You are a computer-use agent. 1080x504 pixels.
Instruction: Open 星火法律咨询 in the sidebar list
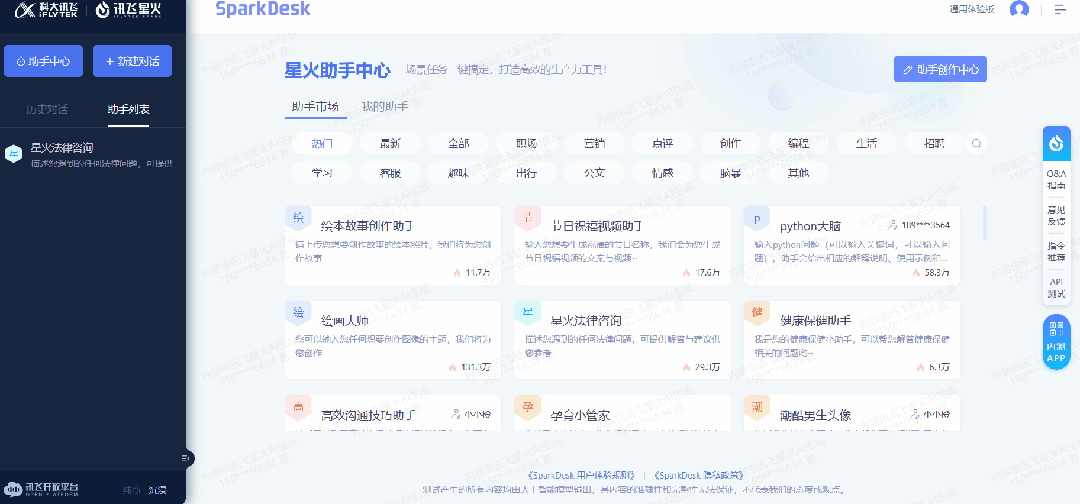pos(93,156)
